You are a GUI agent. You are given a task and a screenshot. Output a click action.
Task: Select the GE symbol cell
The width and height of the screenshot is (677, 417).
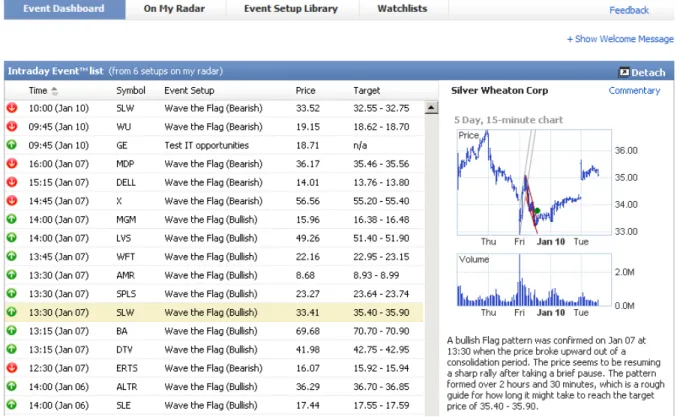[x=122, y=145]
